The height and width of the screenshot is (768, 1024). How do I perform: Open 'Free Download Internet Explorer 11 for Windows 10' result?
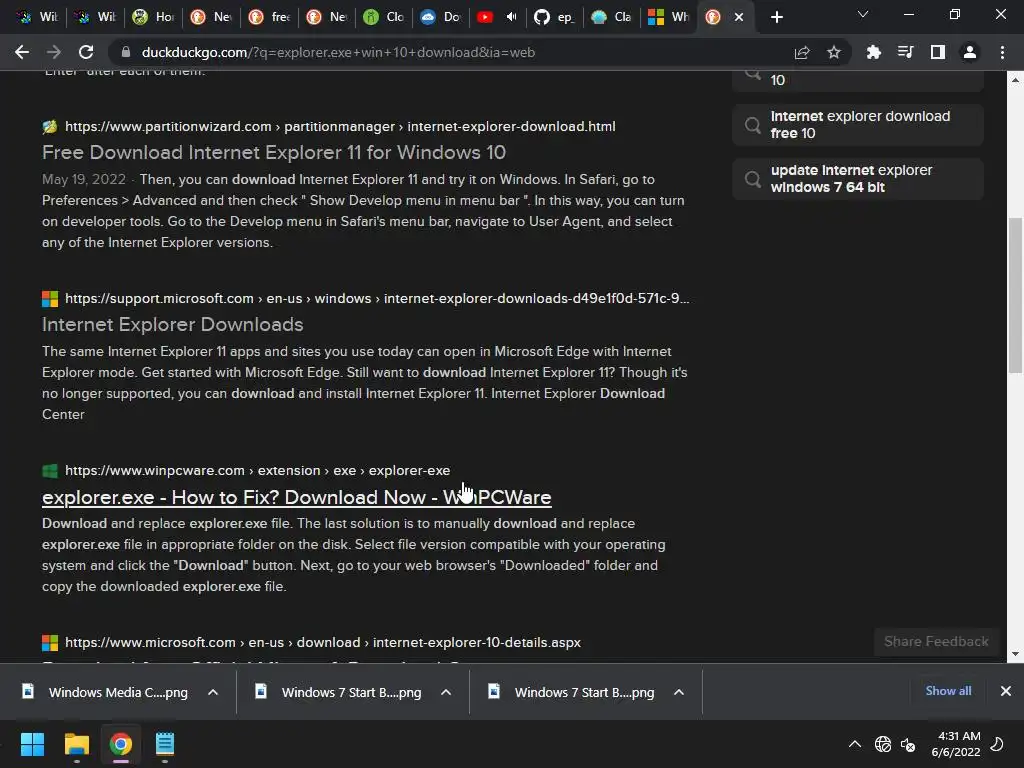pos(274,152)
